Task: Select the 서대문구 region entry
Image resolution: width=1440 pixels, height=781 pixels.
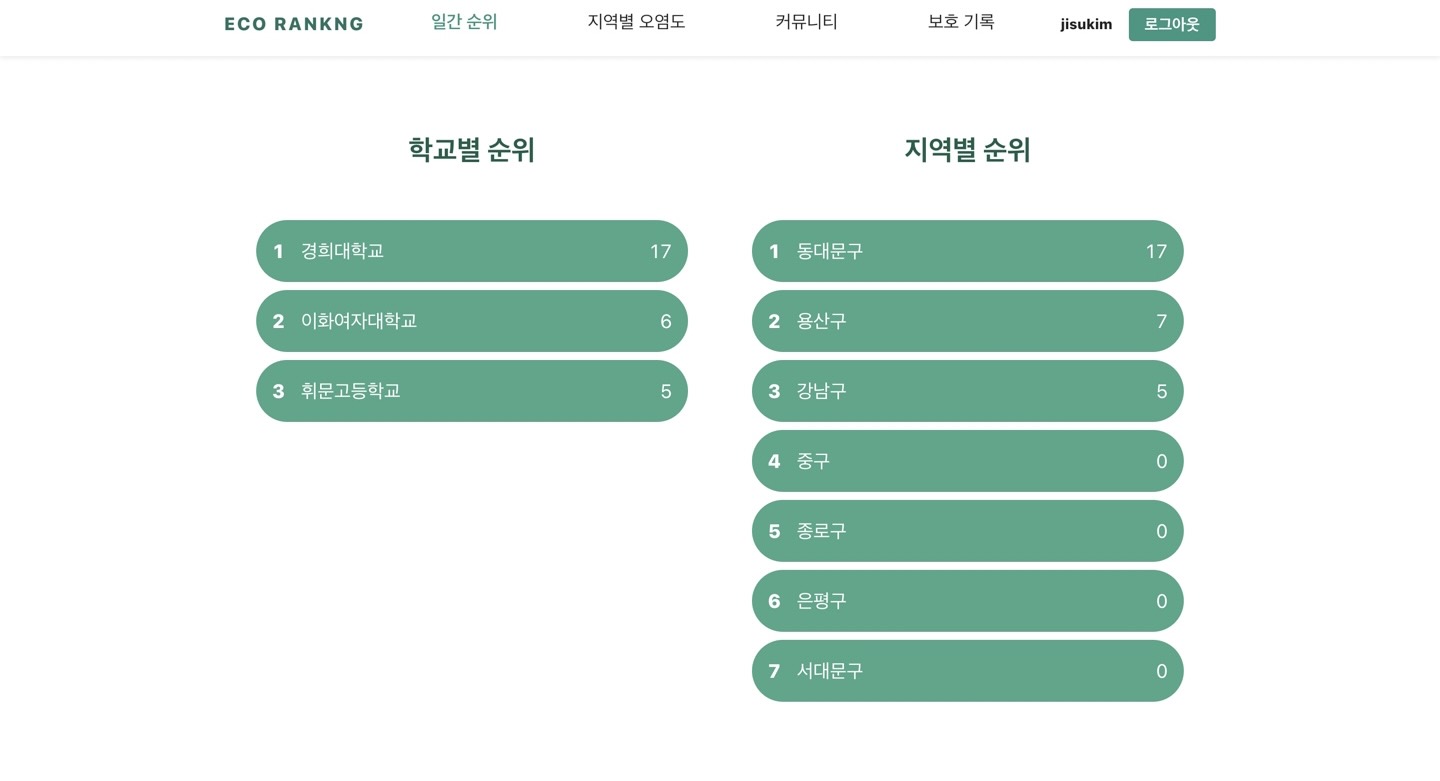Action: point(967,671)
